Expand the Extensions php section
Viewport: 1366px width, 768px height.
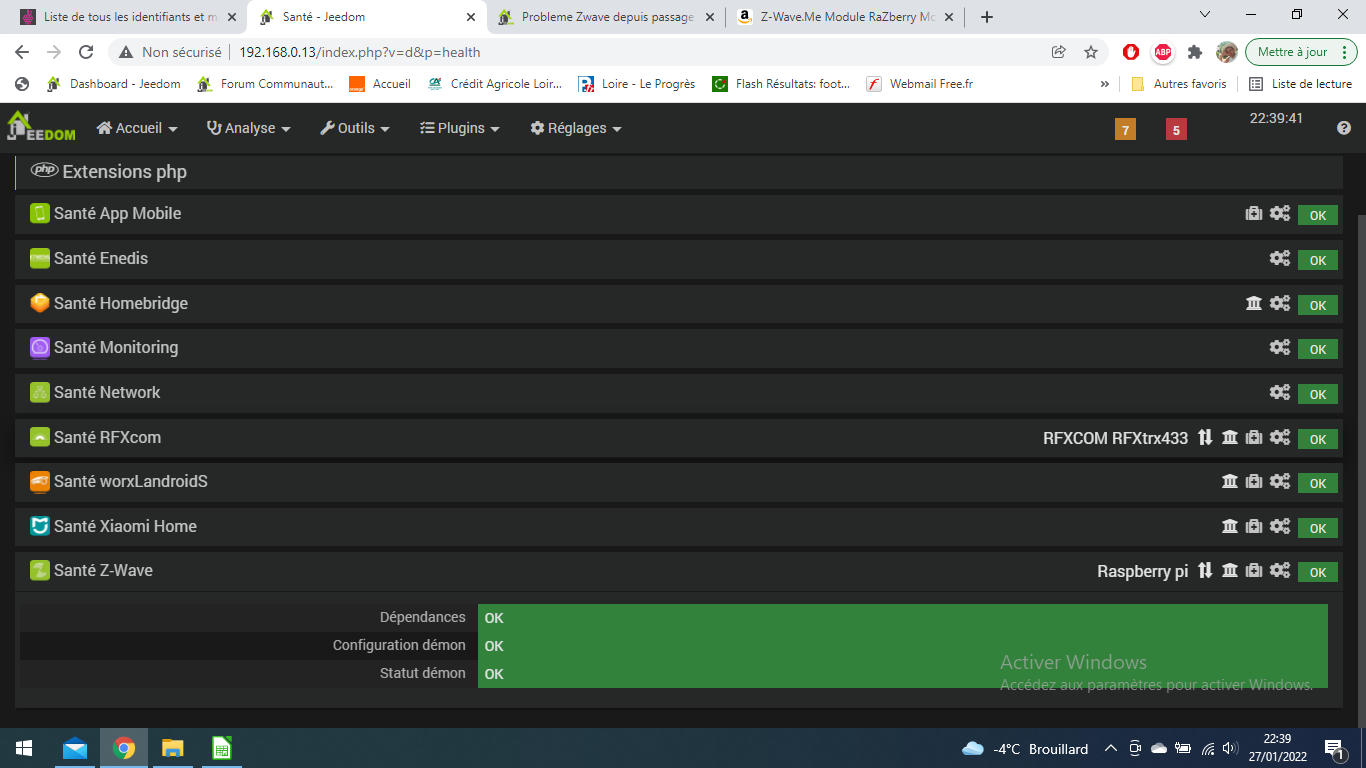(x=124, y=172)
